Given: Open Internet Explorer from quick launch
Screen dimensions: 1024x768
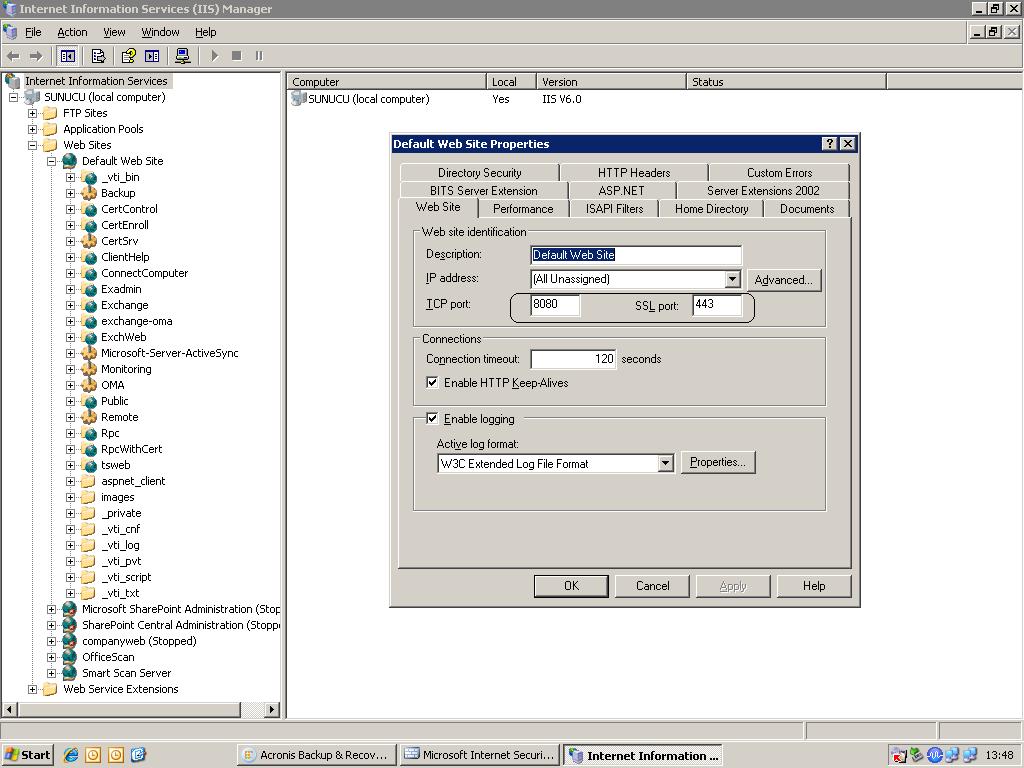Looking at the screenshot, I should [x=71, y=755].
